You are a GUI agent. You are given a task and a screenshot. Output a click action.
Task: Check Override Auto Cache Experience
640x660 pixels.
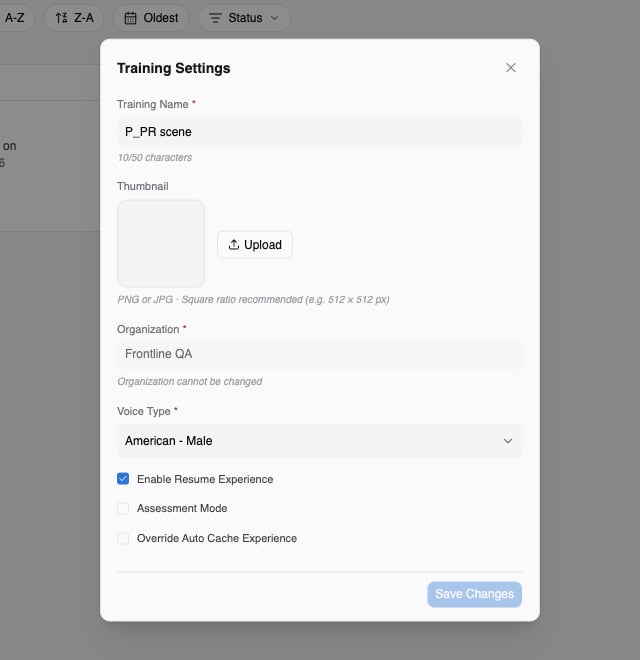[123, 538]
